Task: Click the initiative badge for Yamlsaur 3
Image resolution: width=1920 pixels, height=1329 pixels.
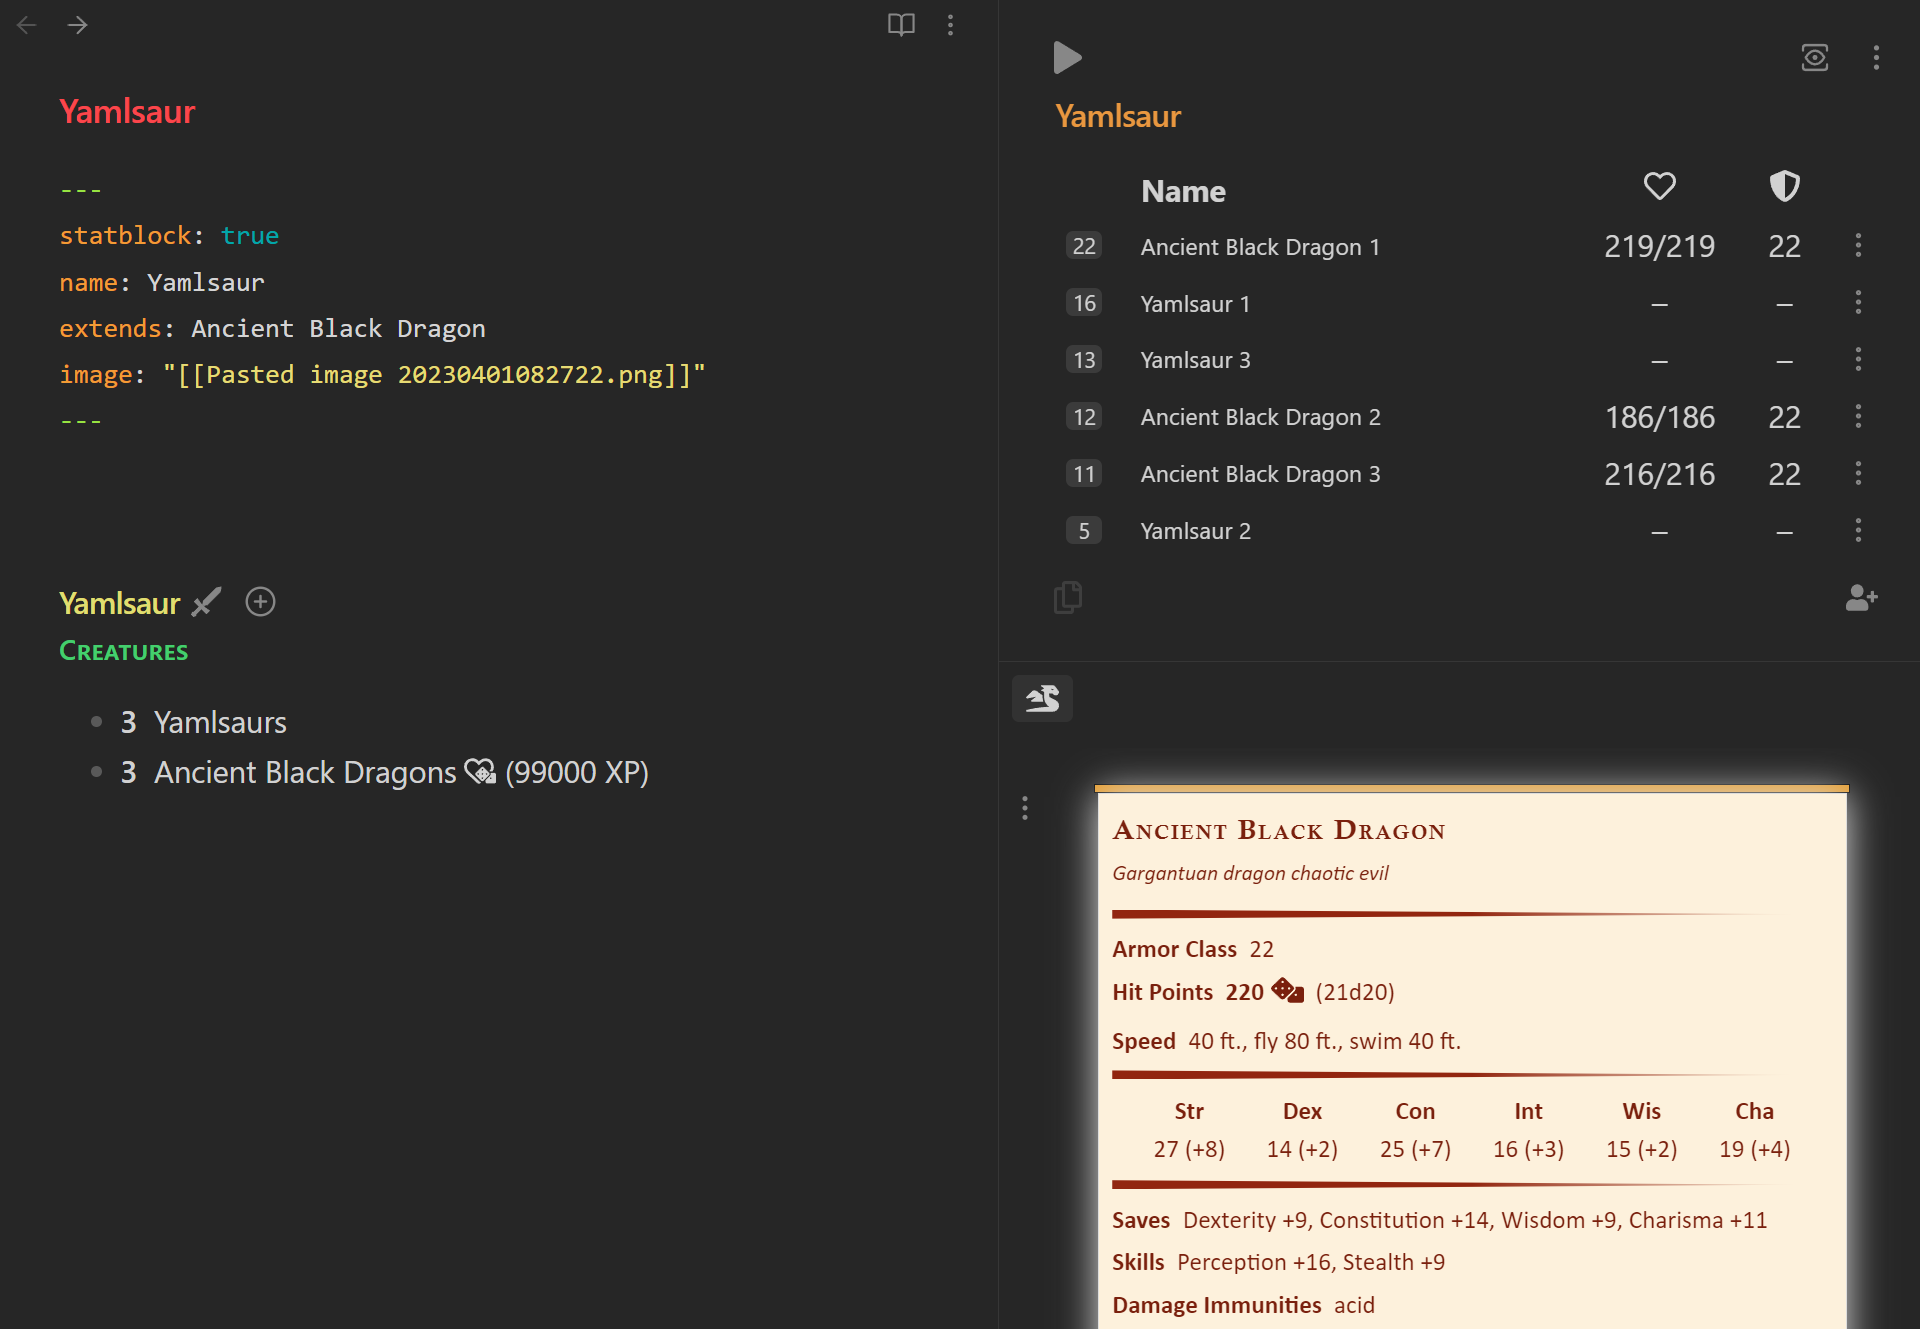Action: pos(1084,360)
